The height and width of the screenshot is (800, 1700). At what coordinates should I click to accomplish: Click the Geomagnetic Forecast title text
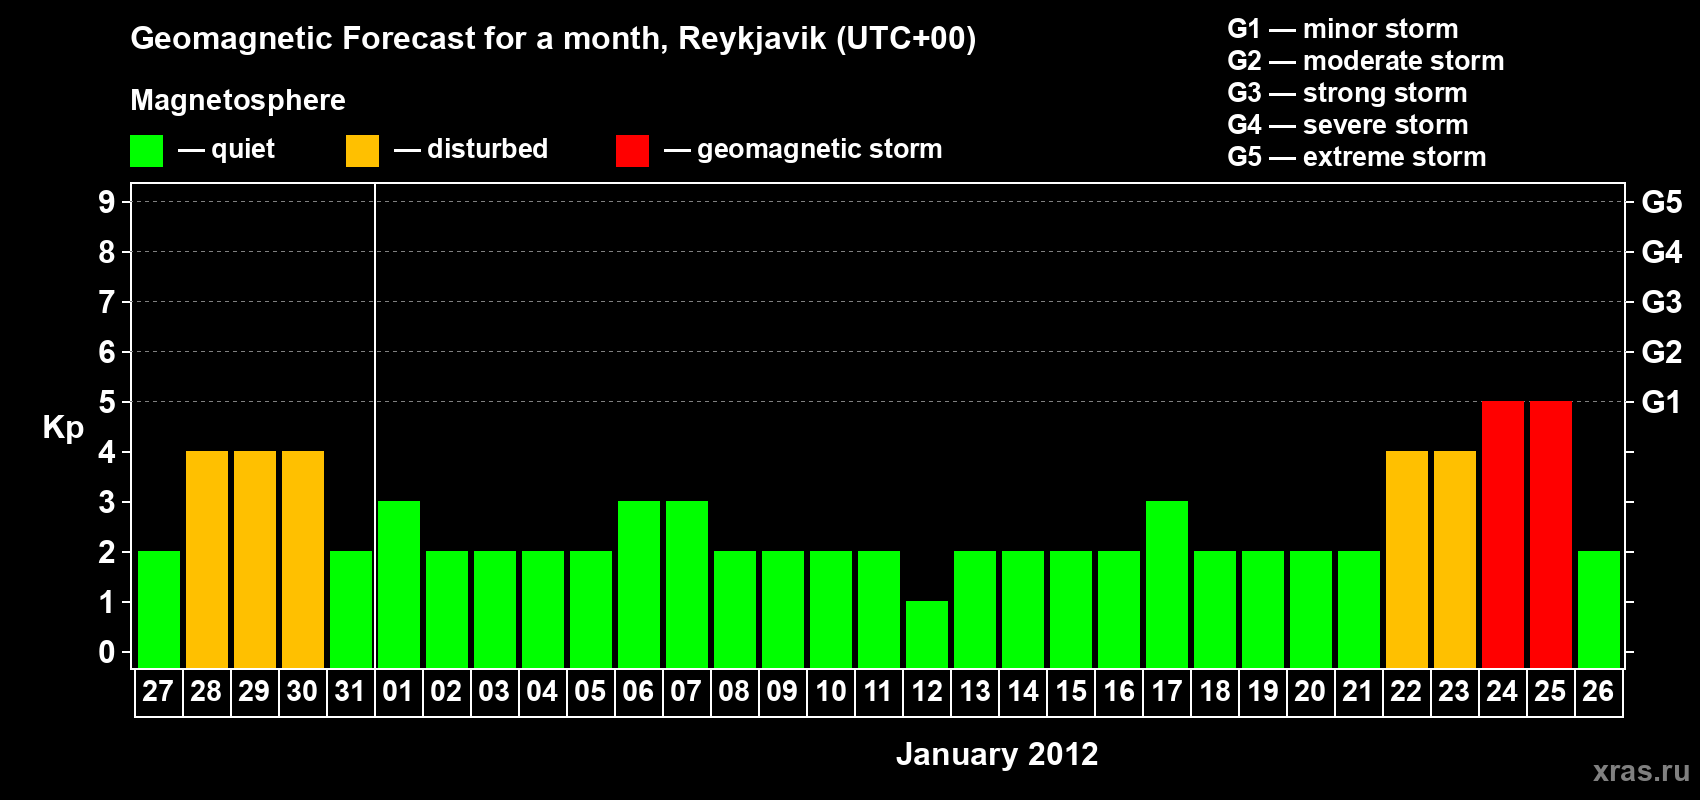(553, 39)
